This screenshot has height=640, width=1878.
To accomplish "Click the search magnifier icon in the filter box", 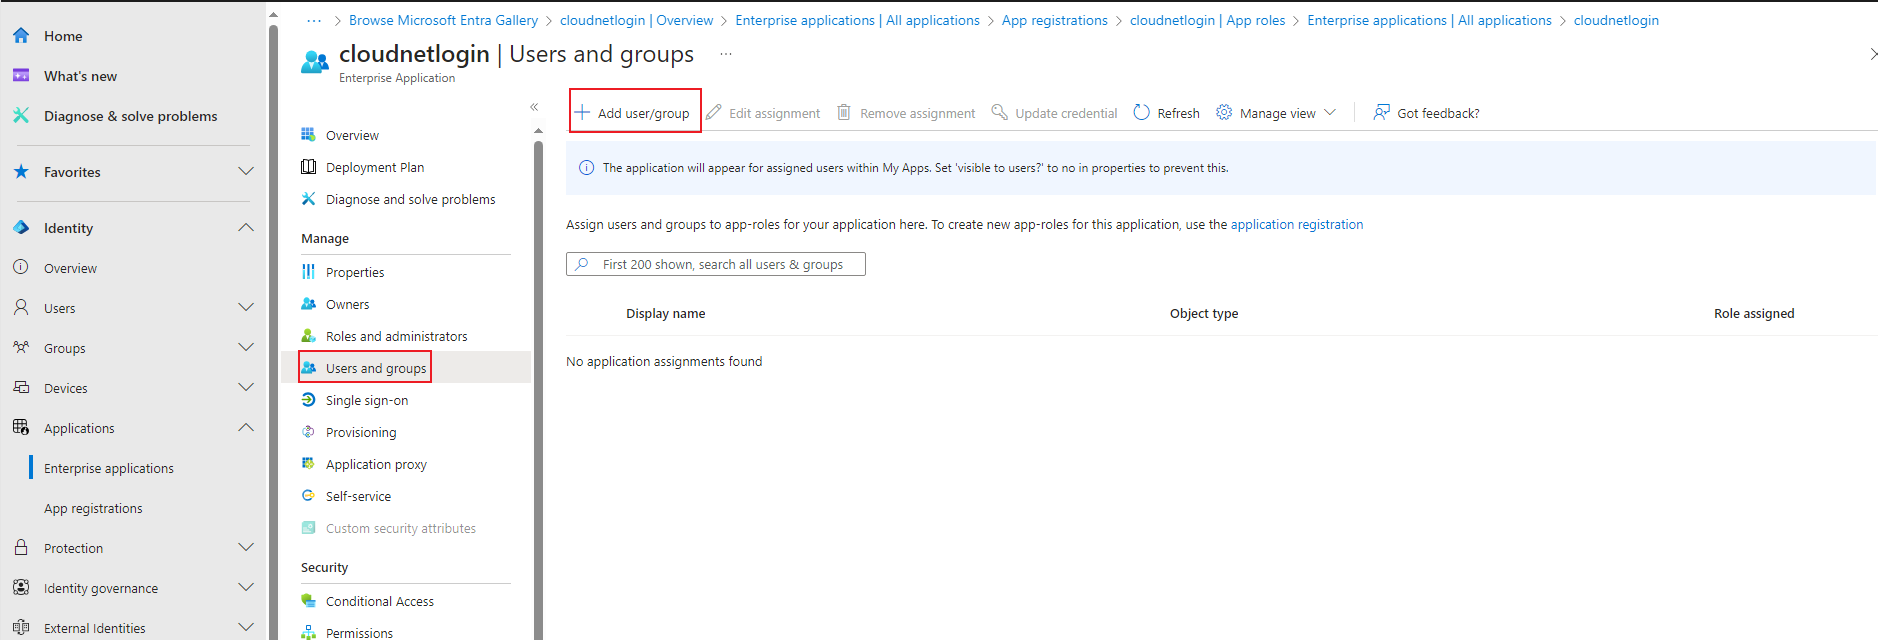I will 582,264.
